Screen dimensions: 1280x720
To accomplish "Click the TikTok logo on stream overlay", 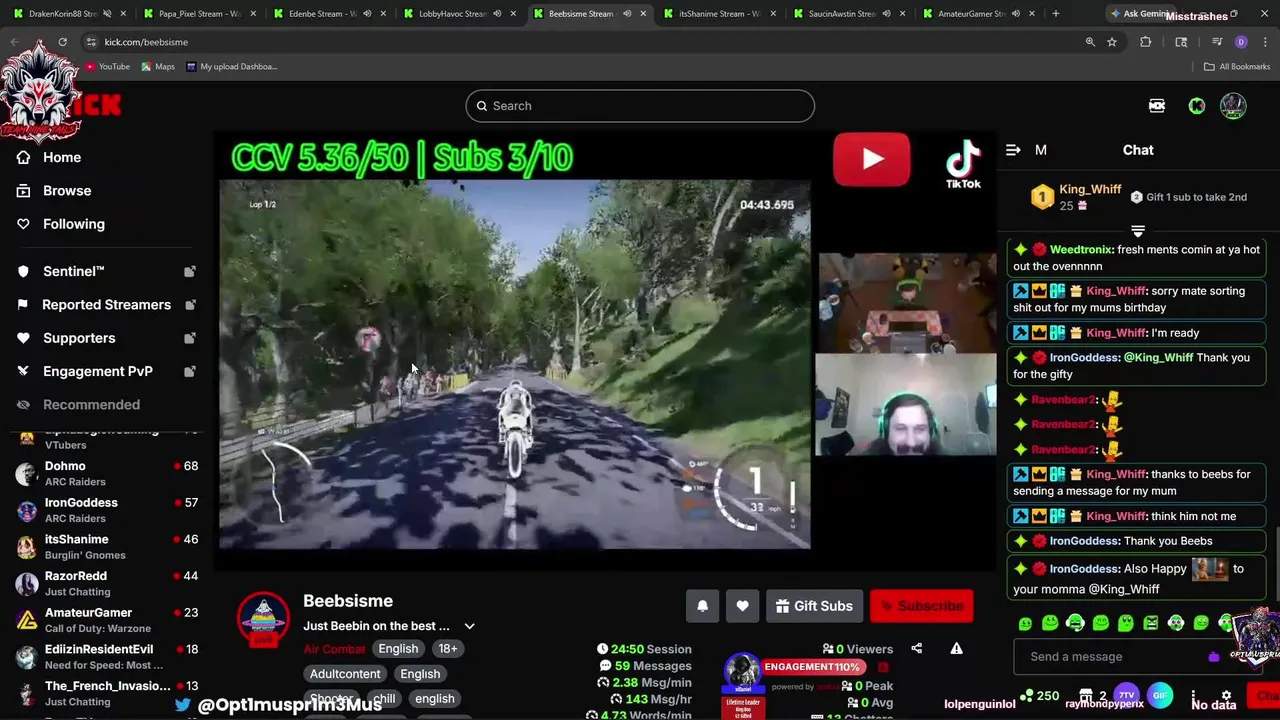I will point(963,163).
